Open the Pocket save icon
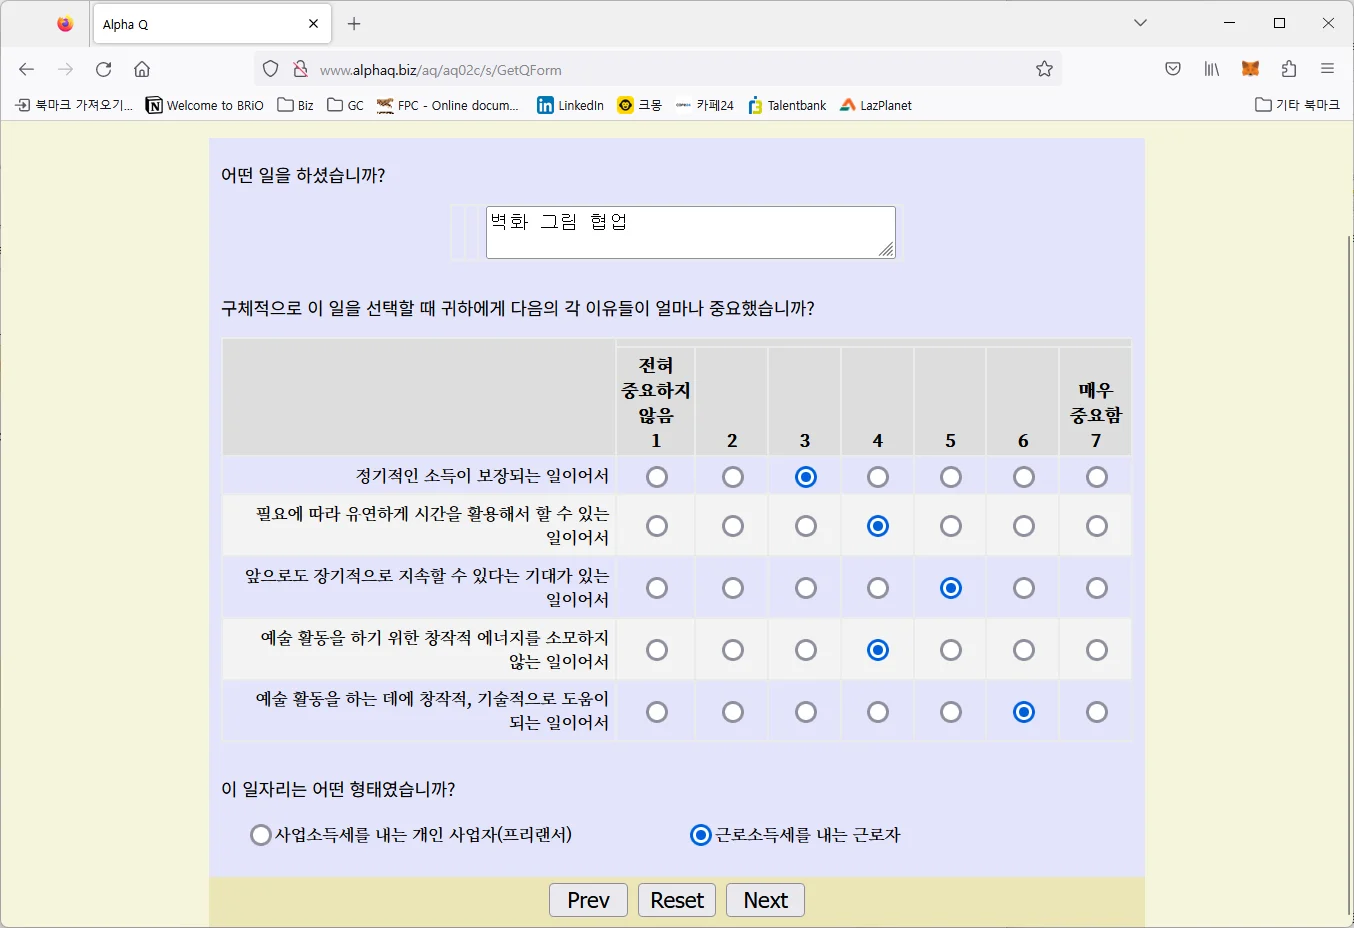1354x928 pixels. tap(1173, 69)
